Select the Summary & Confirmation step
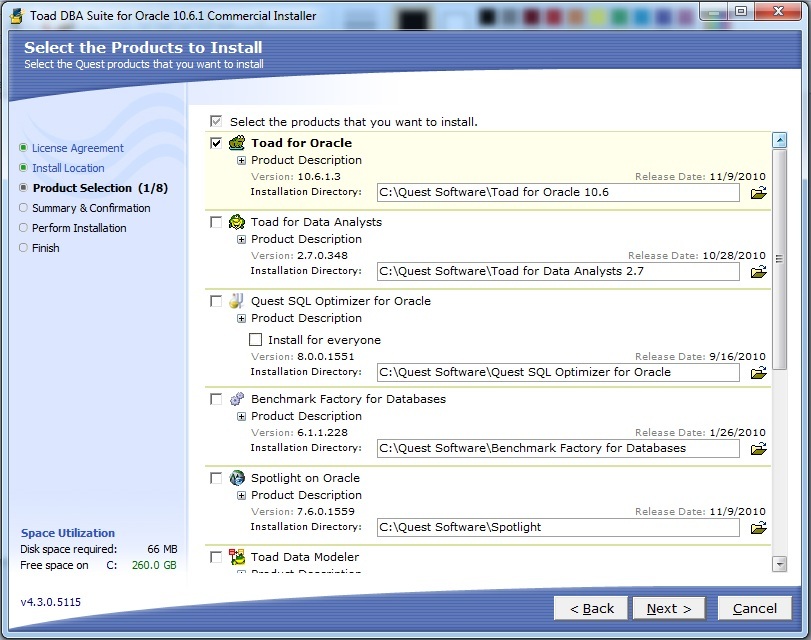The image size is (811, 640). coord(91,208)
